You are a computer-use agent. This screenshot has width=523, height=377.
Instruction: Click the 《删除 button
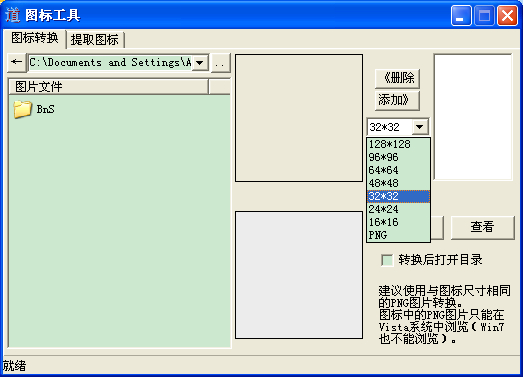point(397,78)
